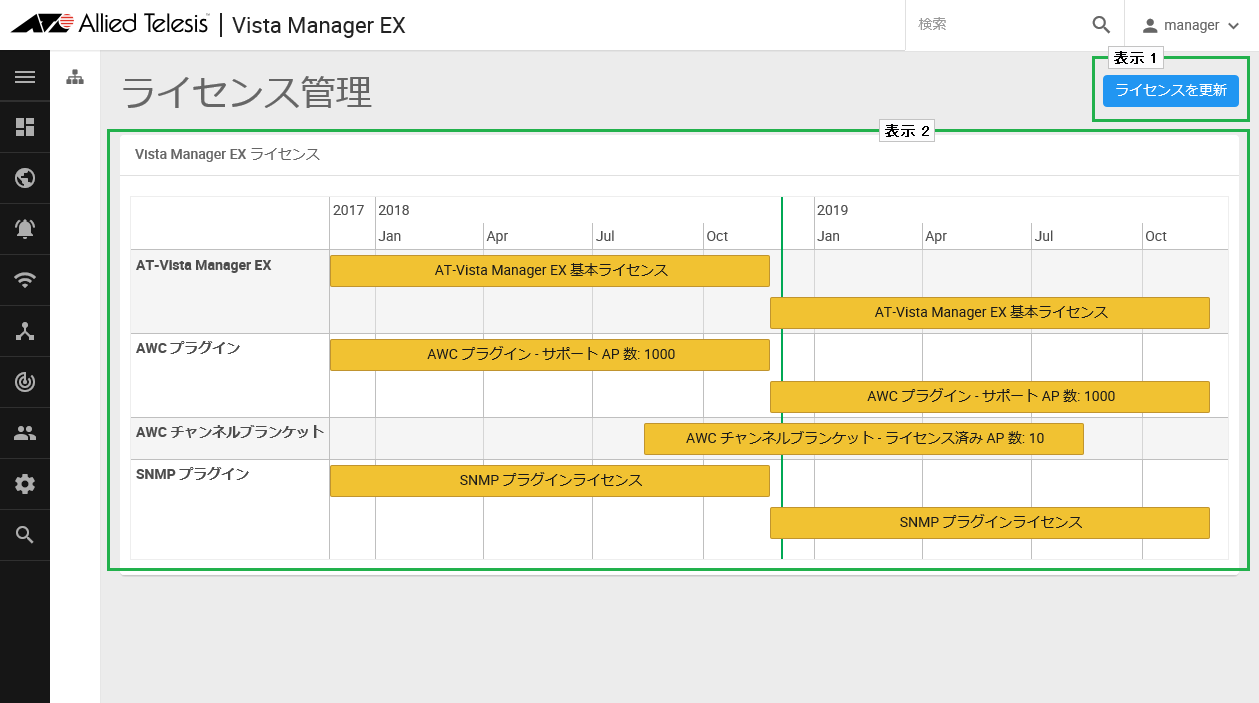Open the globe map icon in sidebar
The width and height of the screenshot is (1259, 703).
coord(25,178)
